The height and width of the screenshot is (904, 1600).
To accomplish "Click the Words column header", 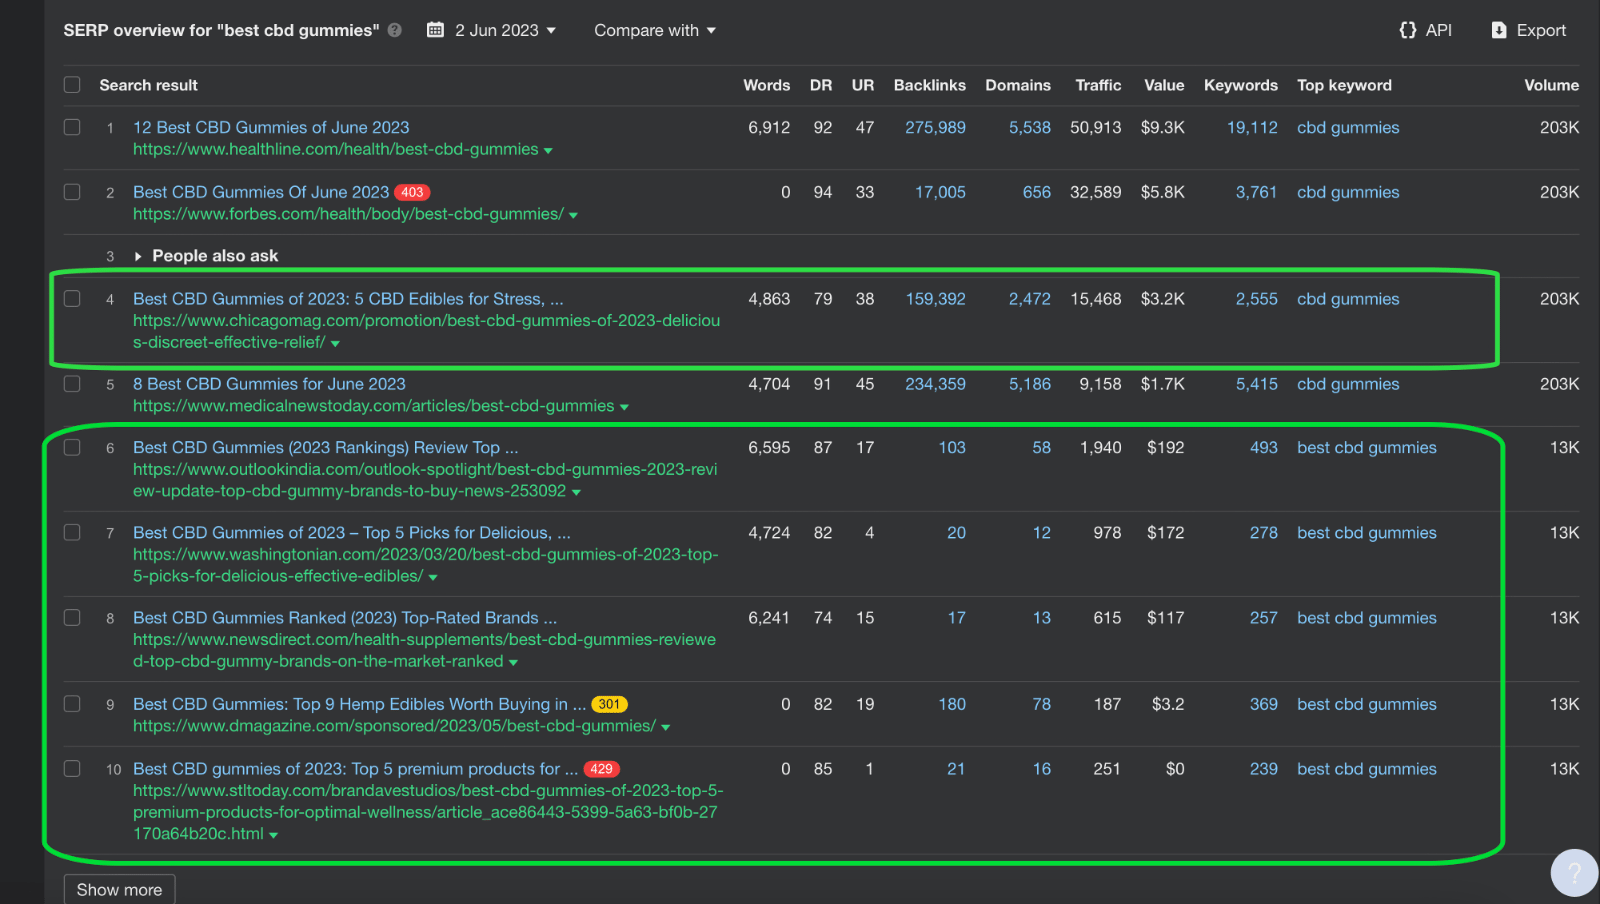I will [x=766, y=85].
